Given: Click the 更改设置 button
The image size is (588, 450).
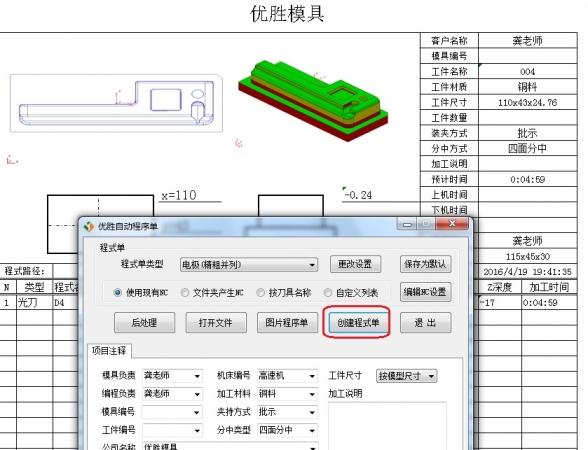Looking at the screenshot, I should 355,264.
